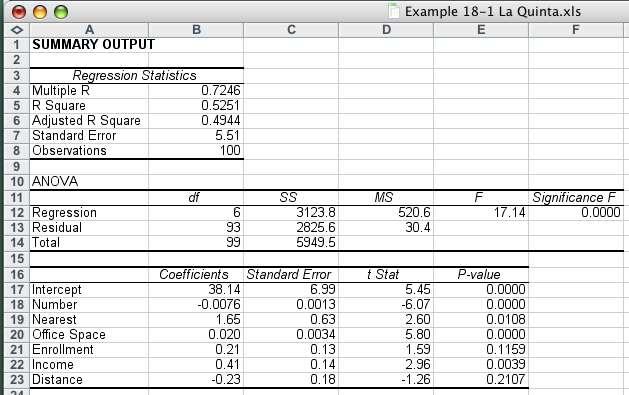
Task: Click the green zoom window button
Action: pyautogui.click(x=61, y=12)
